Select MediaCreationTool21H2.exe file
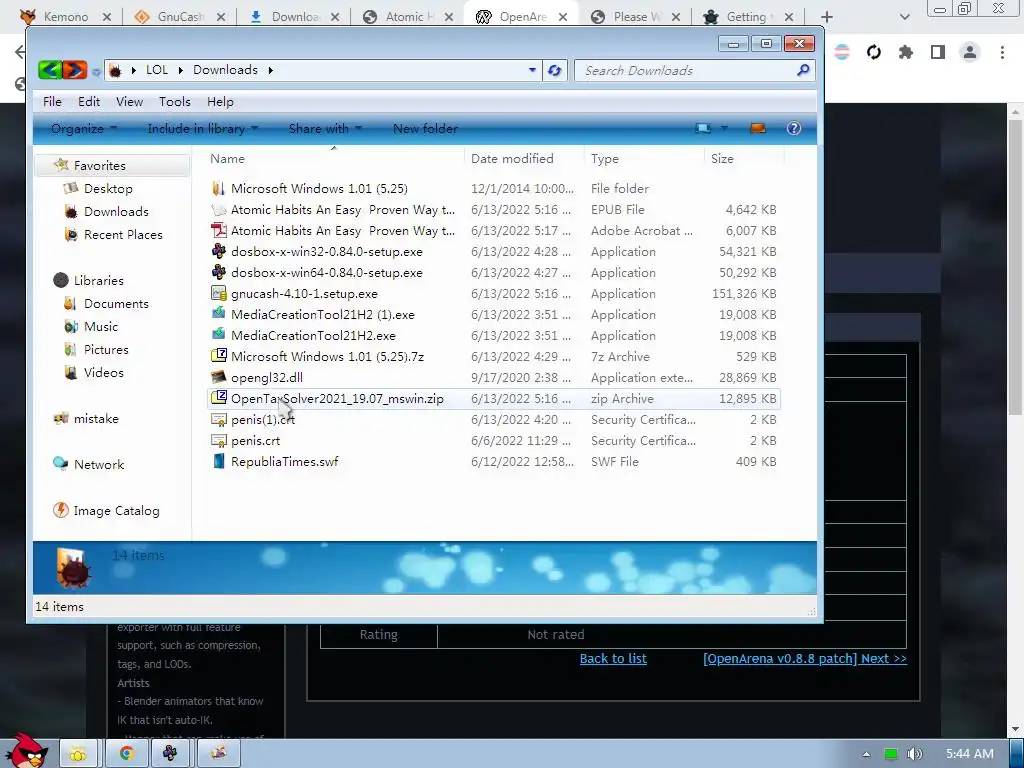The height and width of the screenshot is (768, 1024). [494, 335]
